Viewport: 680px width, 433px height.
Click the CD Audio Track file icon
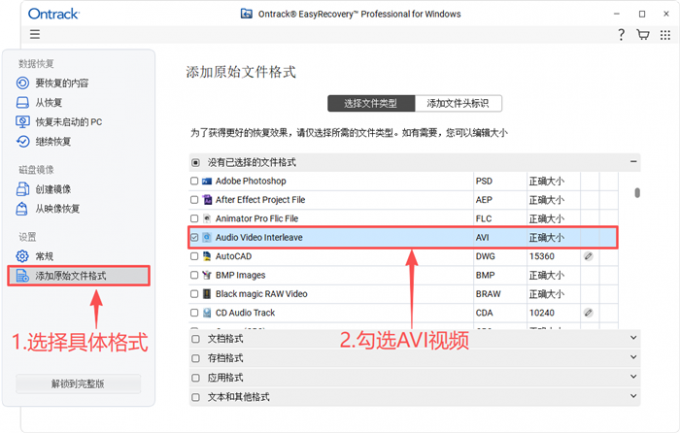(207, 312)
